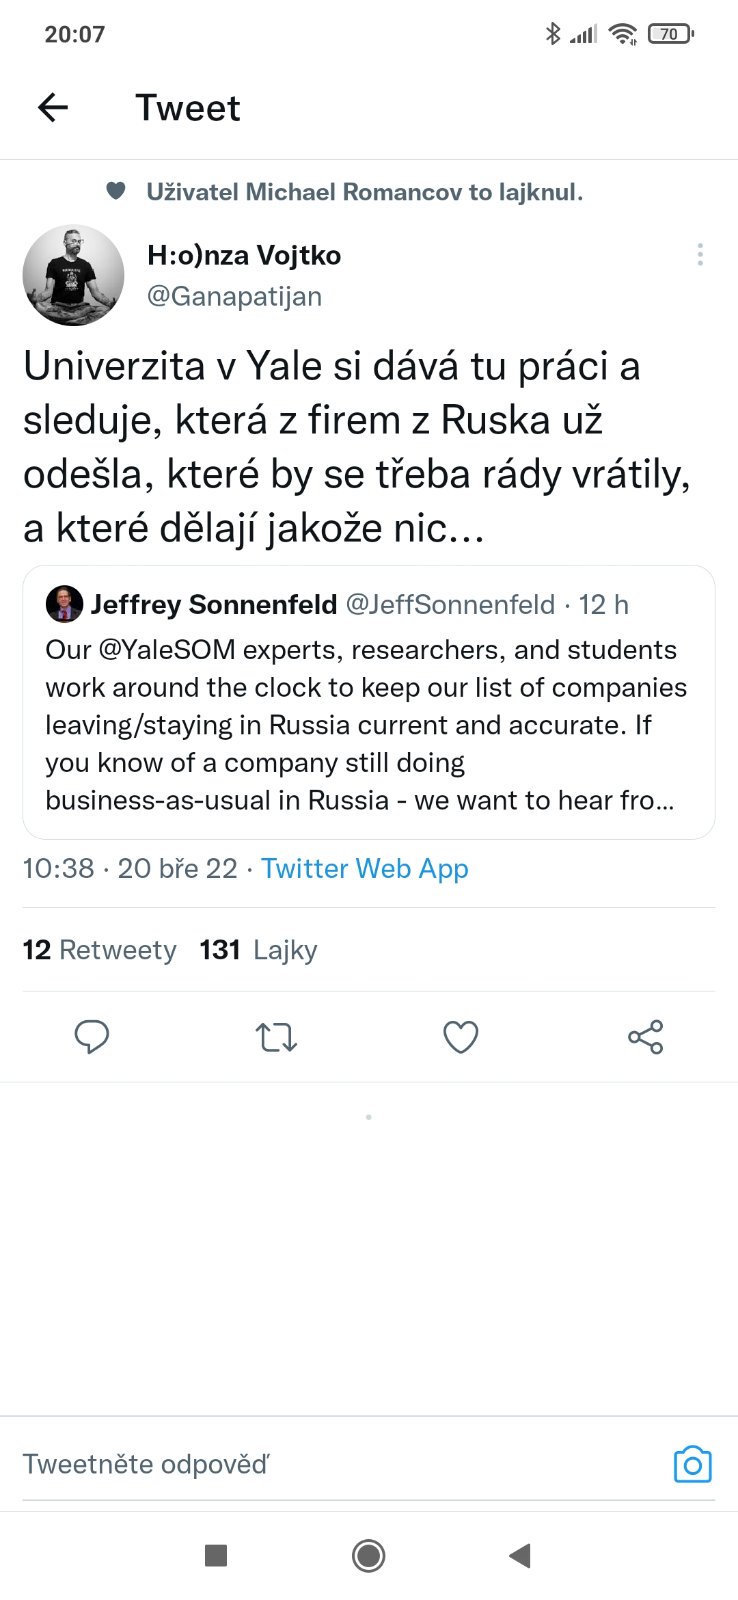This screenshot has width=738, height=1600.
Task: Like the tweet with heart icon
Action: 461,1037
